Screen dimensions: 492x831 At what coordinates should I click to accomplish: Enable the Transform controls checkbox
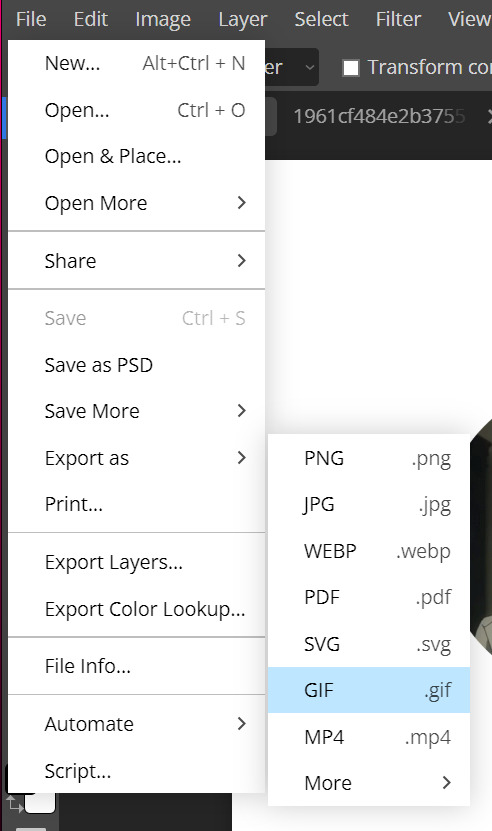click(351, 68)
